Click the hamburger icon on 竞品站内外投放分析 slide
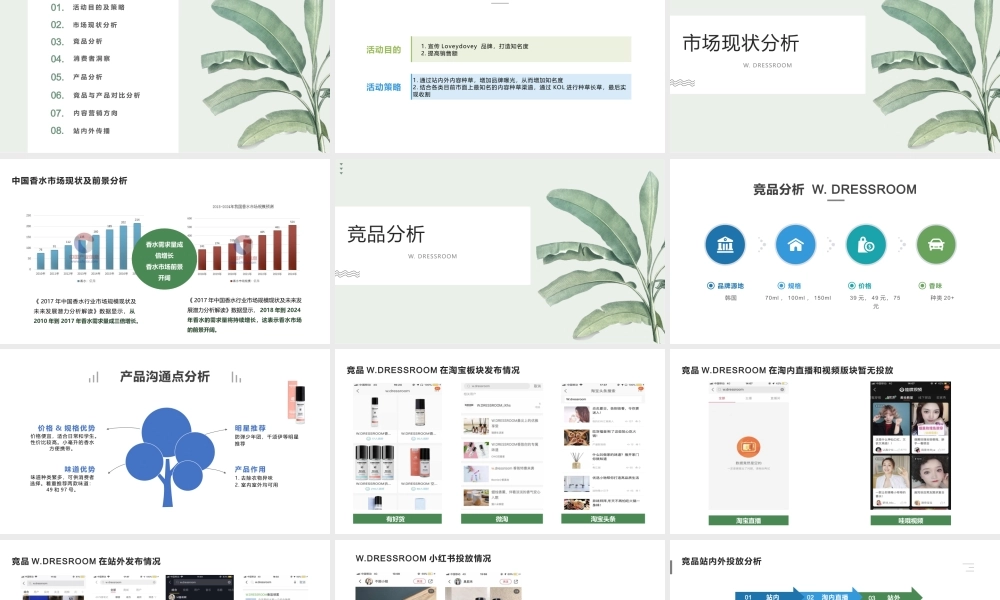1000x600 pixels. coord(969,566)
